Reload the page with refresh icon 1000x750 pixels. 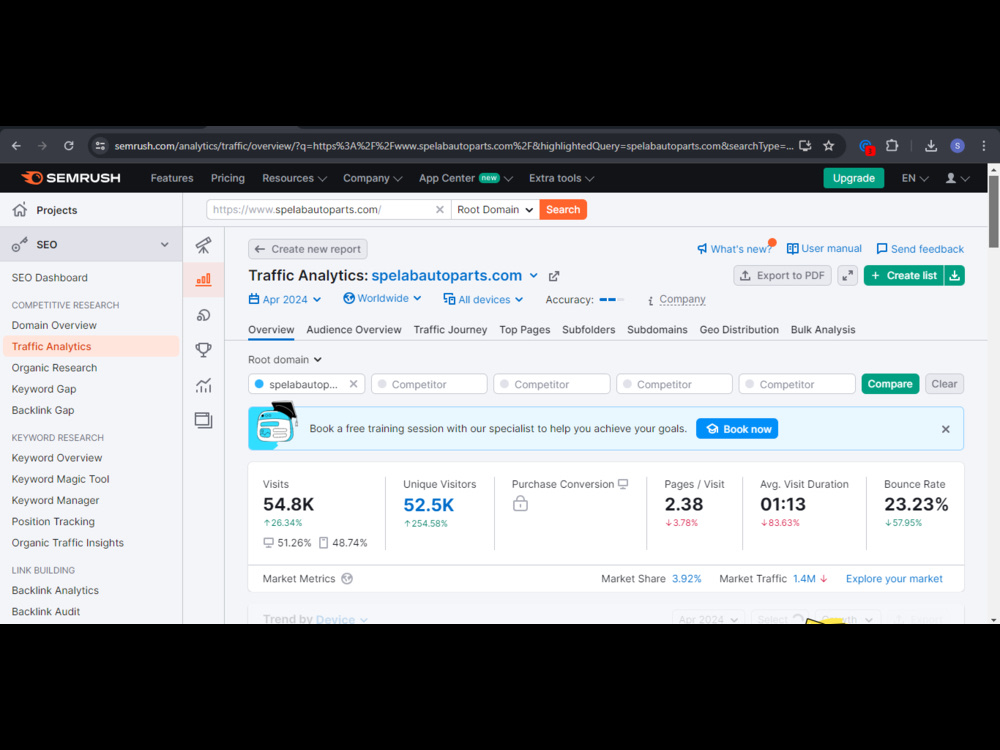coord(69,146)
